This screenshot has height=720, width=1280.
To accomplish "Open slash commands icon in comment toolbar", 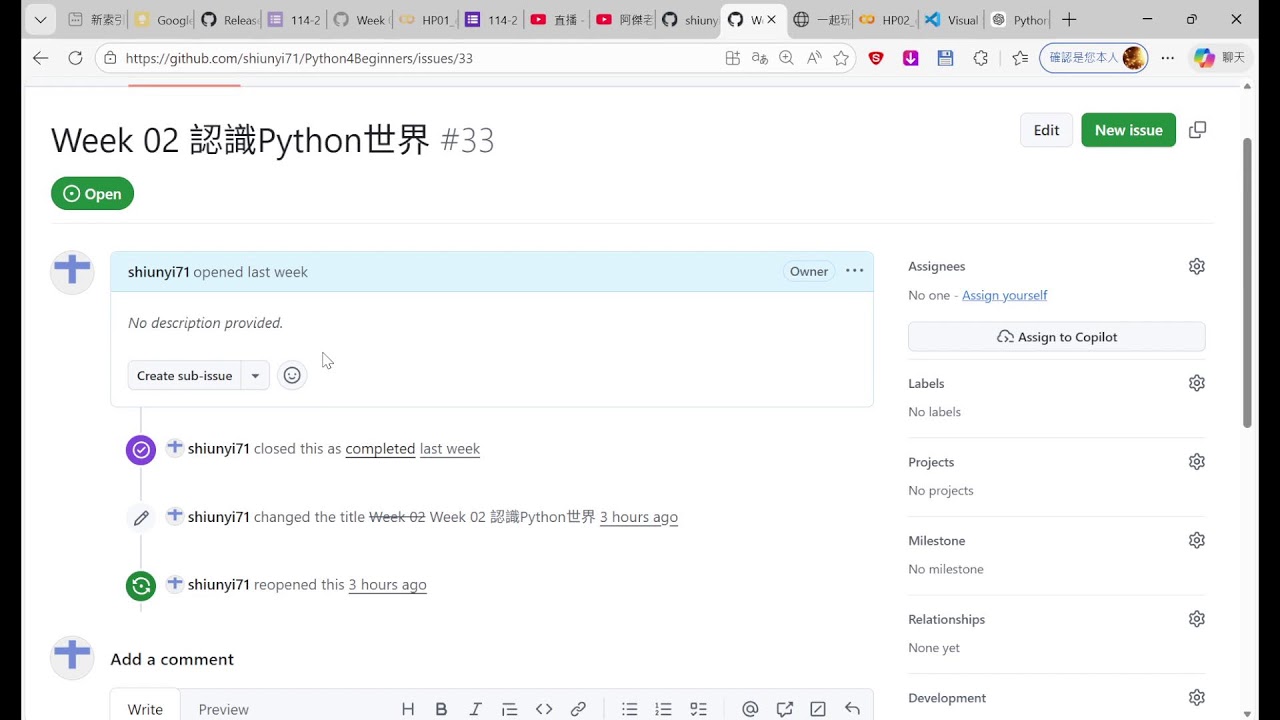I will (818, 709).
